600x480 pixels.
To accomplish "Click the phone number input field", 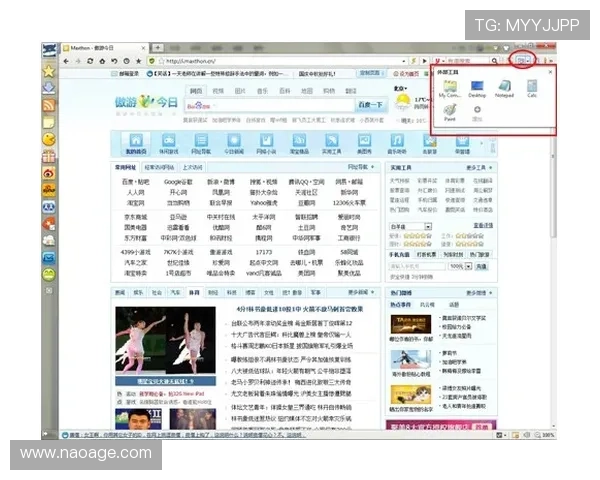I will 417,266.
